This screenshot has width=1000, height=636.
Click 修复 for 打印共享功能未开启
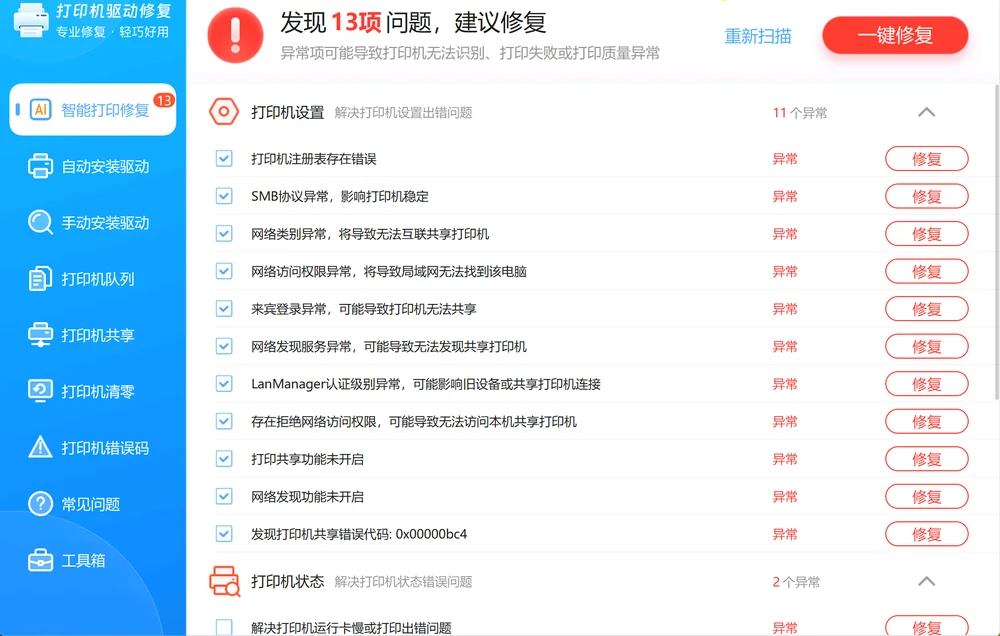(927, 459)
